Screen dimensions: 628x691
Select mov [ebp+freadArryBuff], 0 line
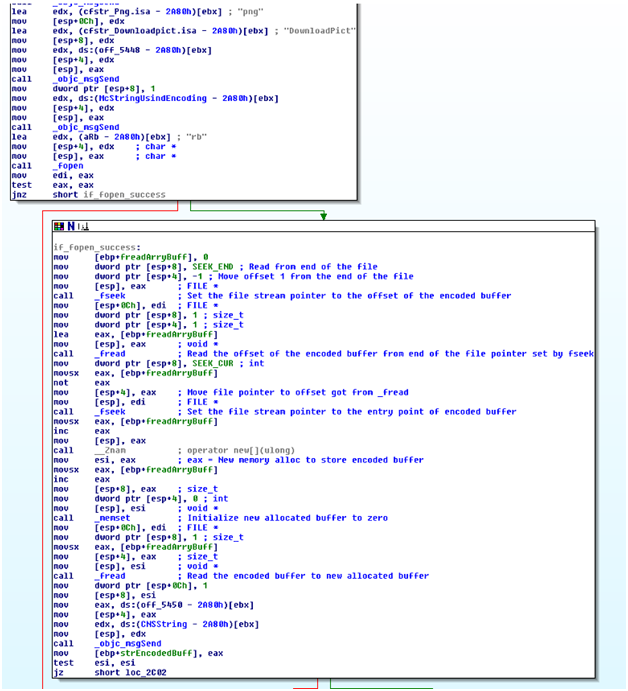point(131,257)
